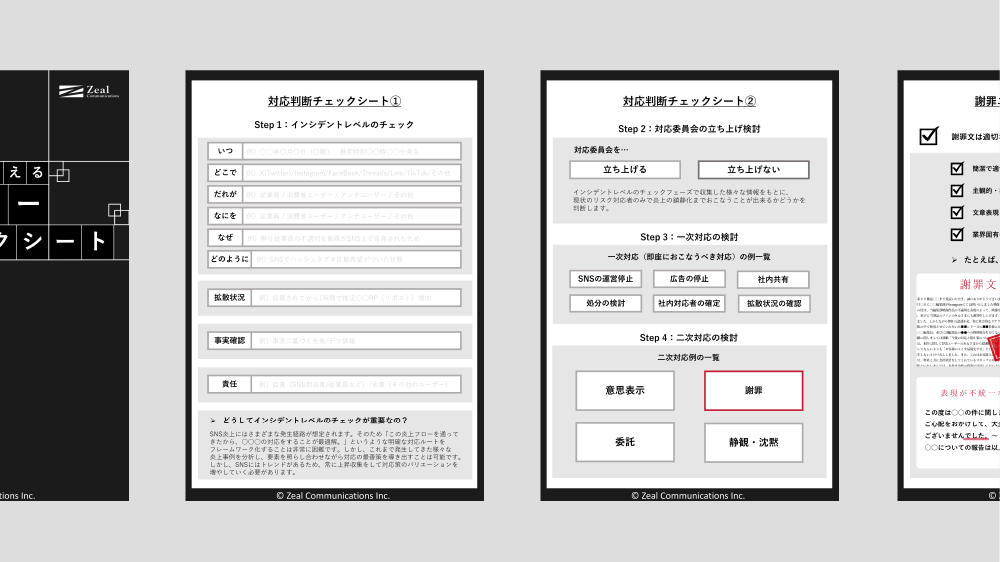Choose 処分の検討 option

tap(605, 303)
